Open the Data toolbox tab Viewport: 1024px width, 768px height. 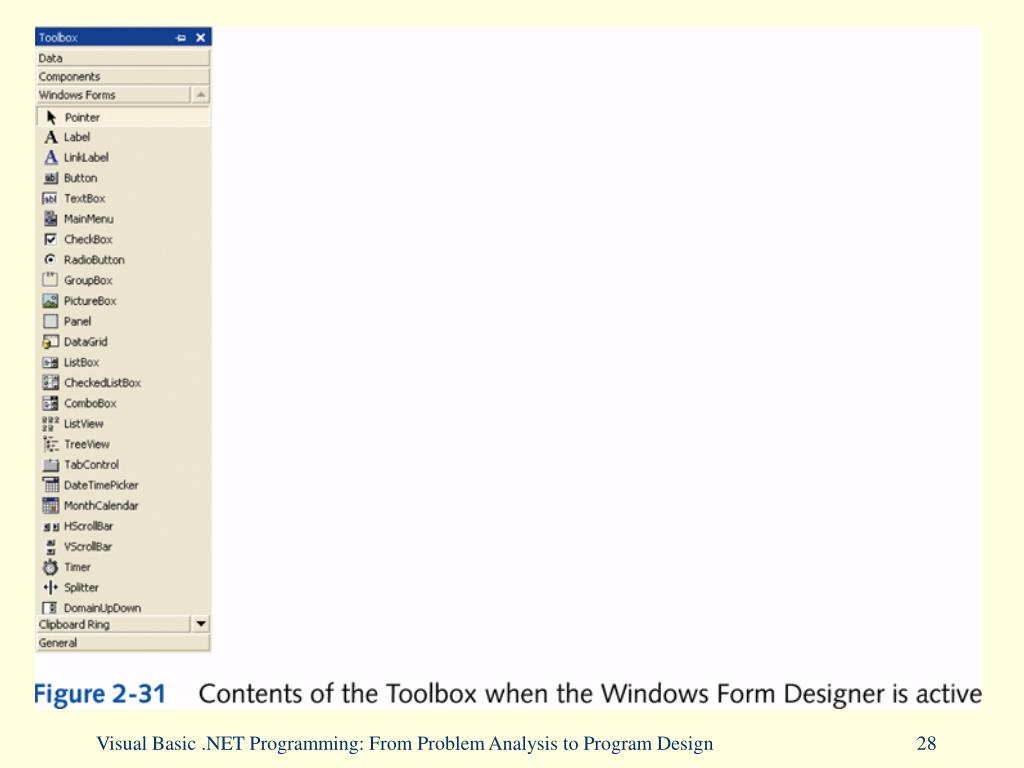pyautogui.click(x=123, y=58)
